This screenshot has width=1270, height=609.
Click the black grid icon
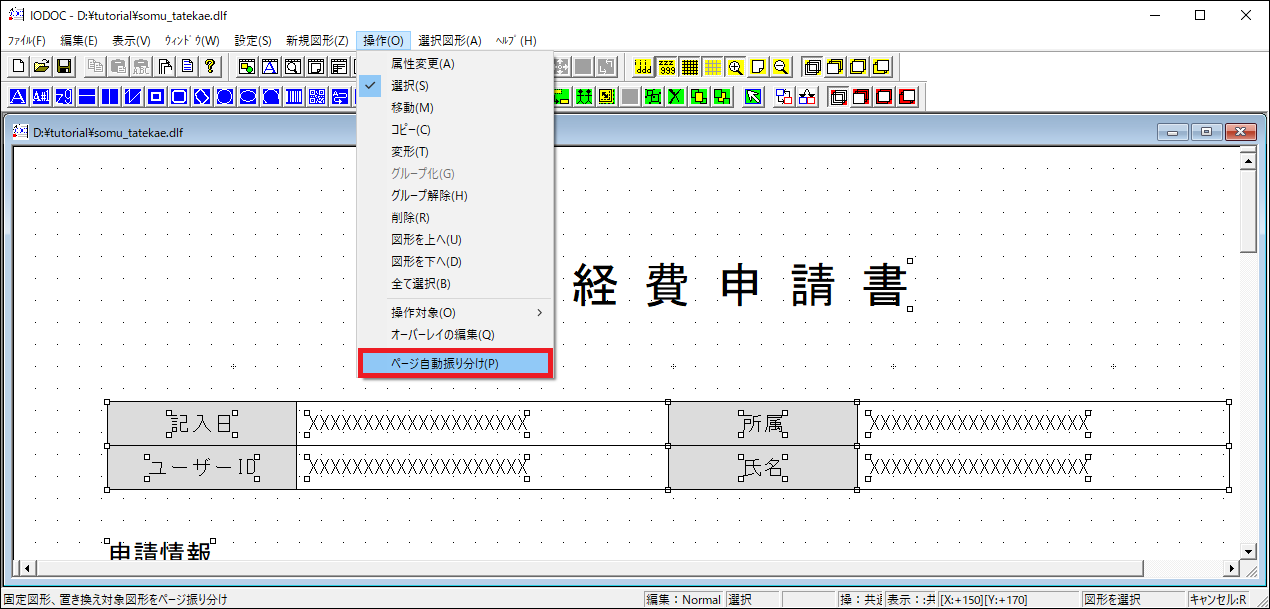(x=690, y=67)
